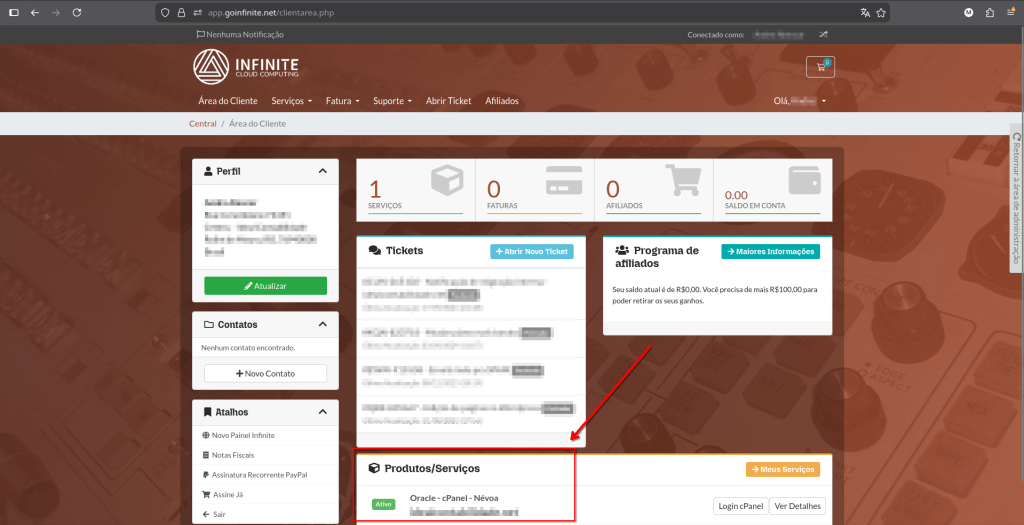
Task: Collapse the Atalhos panel chevron
Action: pyautogui.click(x=322, y=412)
